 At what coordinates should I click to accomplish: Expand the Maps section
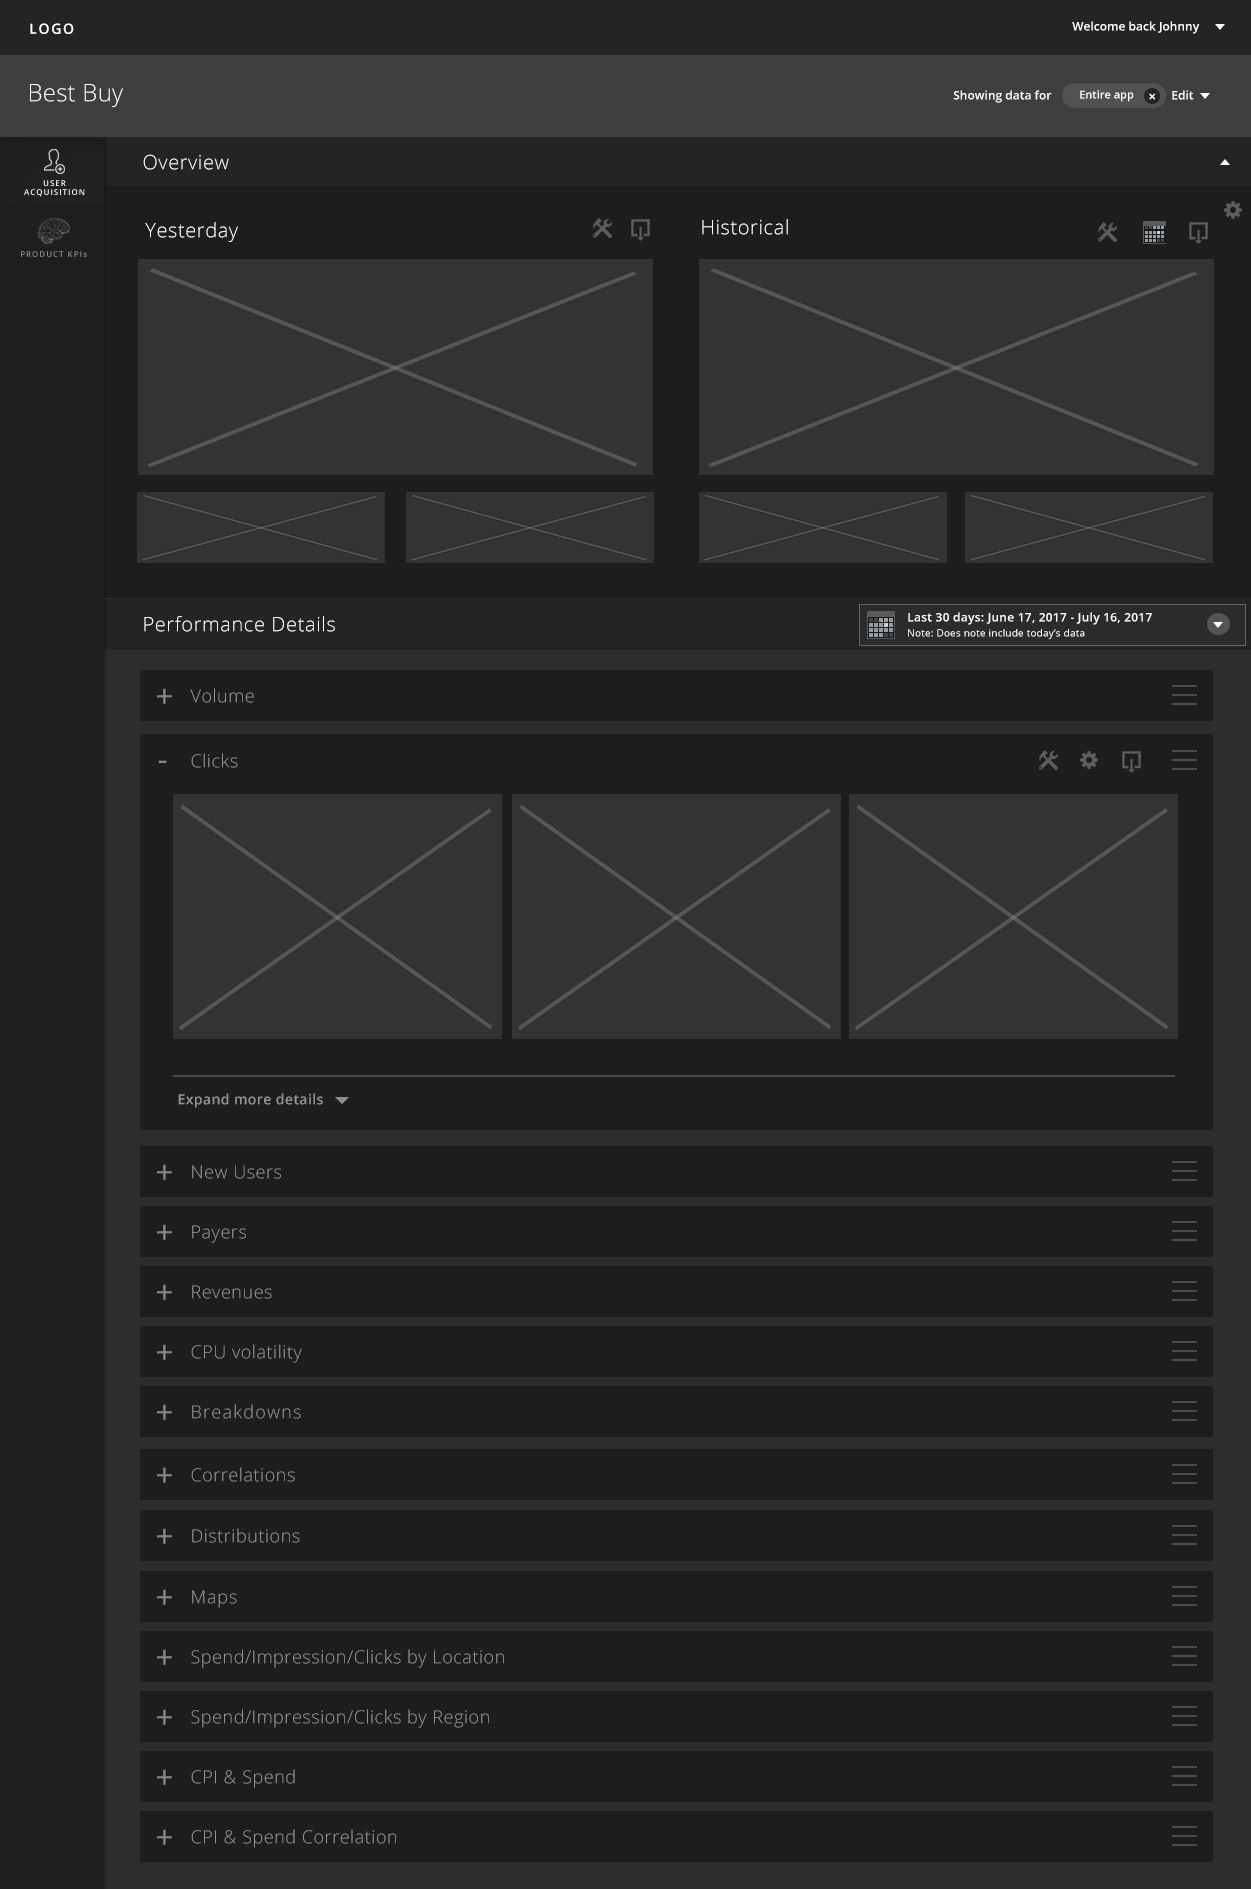[165, 1597]
